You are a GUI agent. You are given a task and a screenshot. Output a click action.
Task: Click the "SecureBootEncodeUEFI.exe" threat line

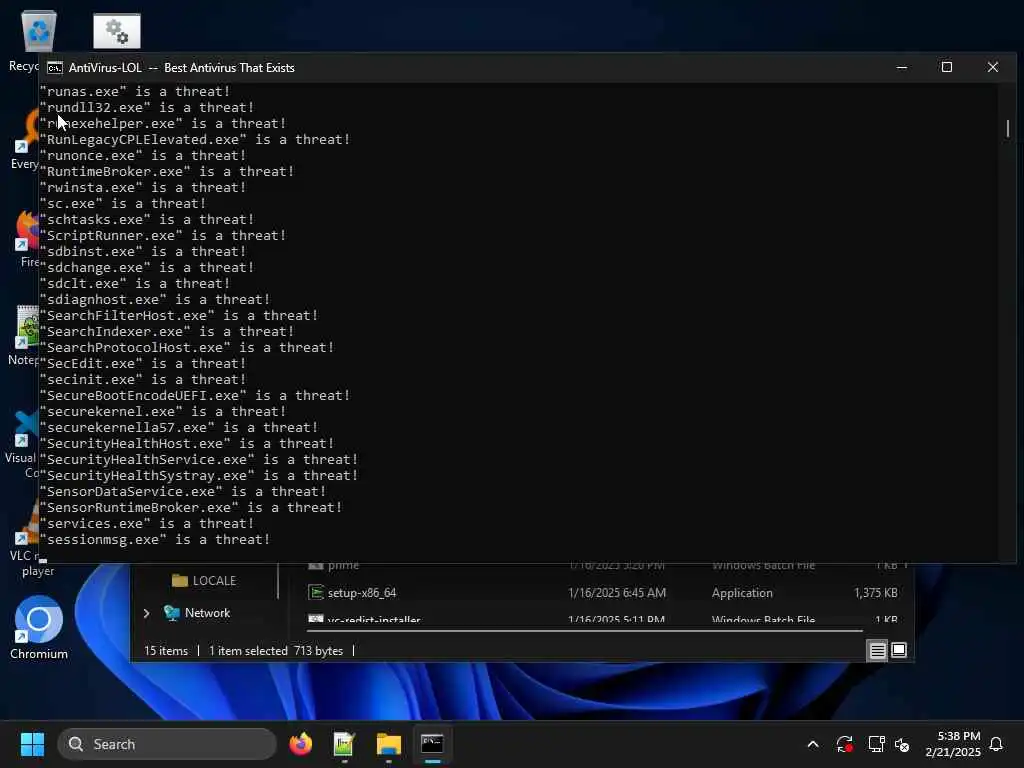coord(195,395)
